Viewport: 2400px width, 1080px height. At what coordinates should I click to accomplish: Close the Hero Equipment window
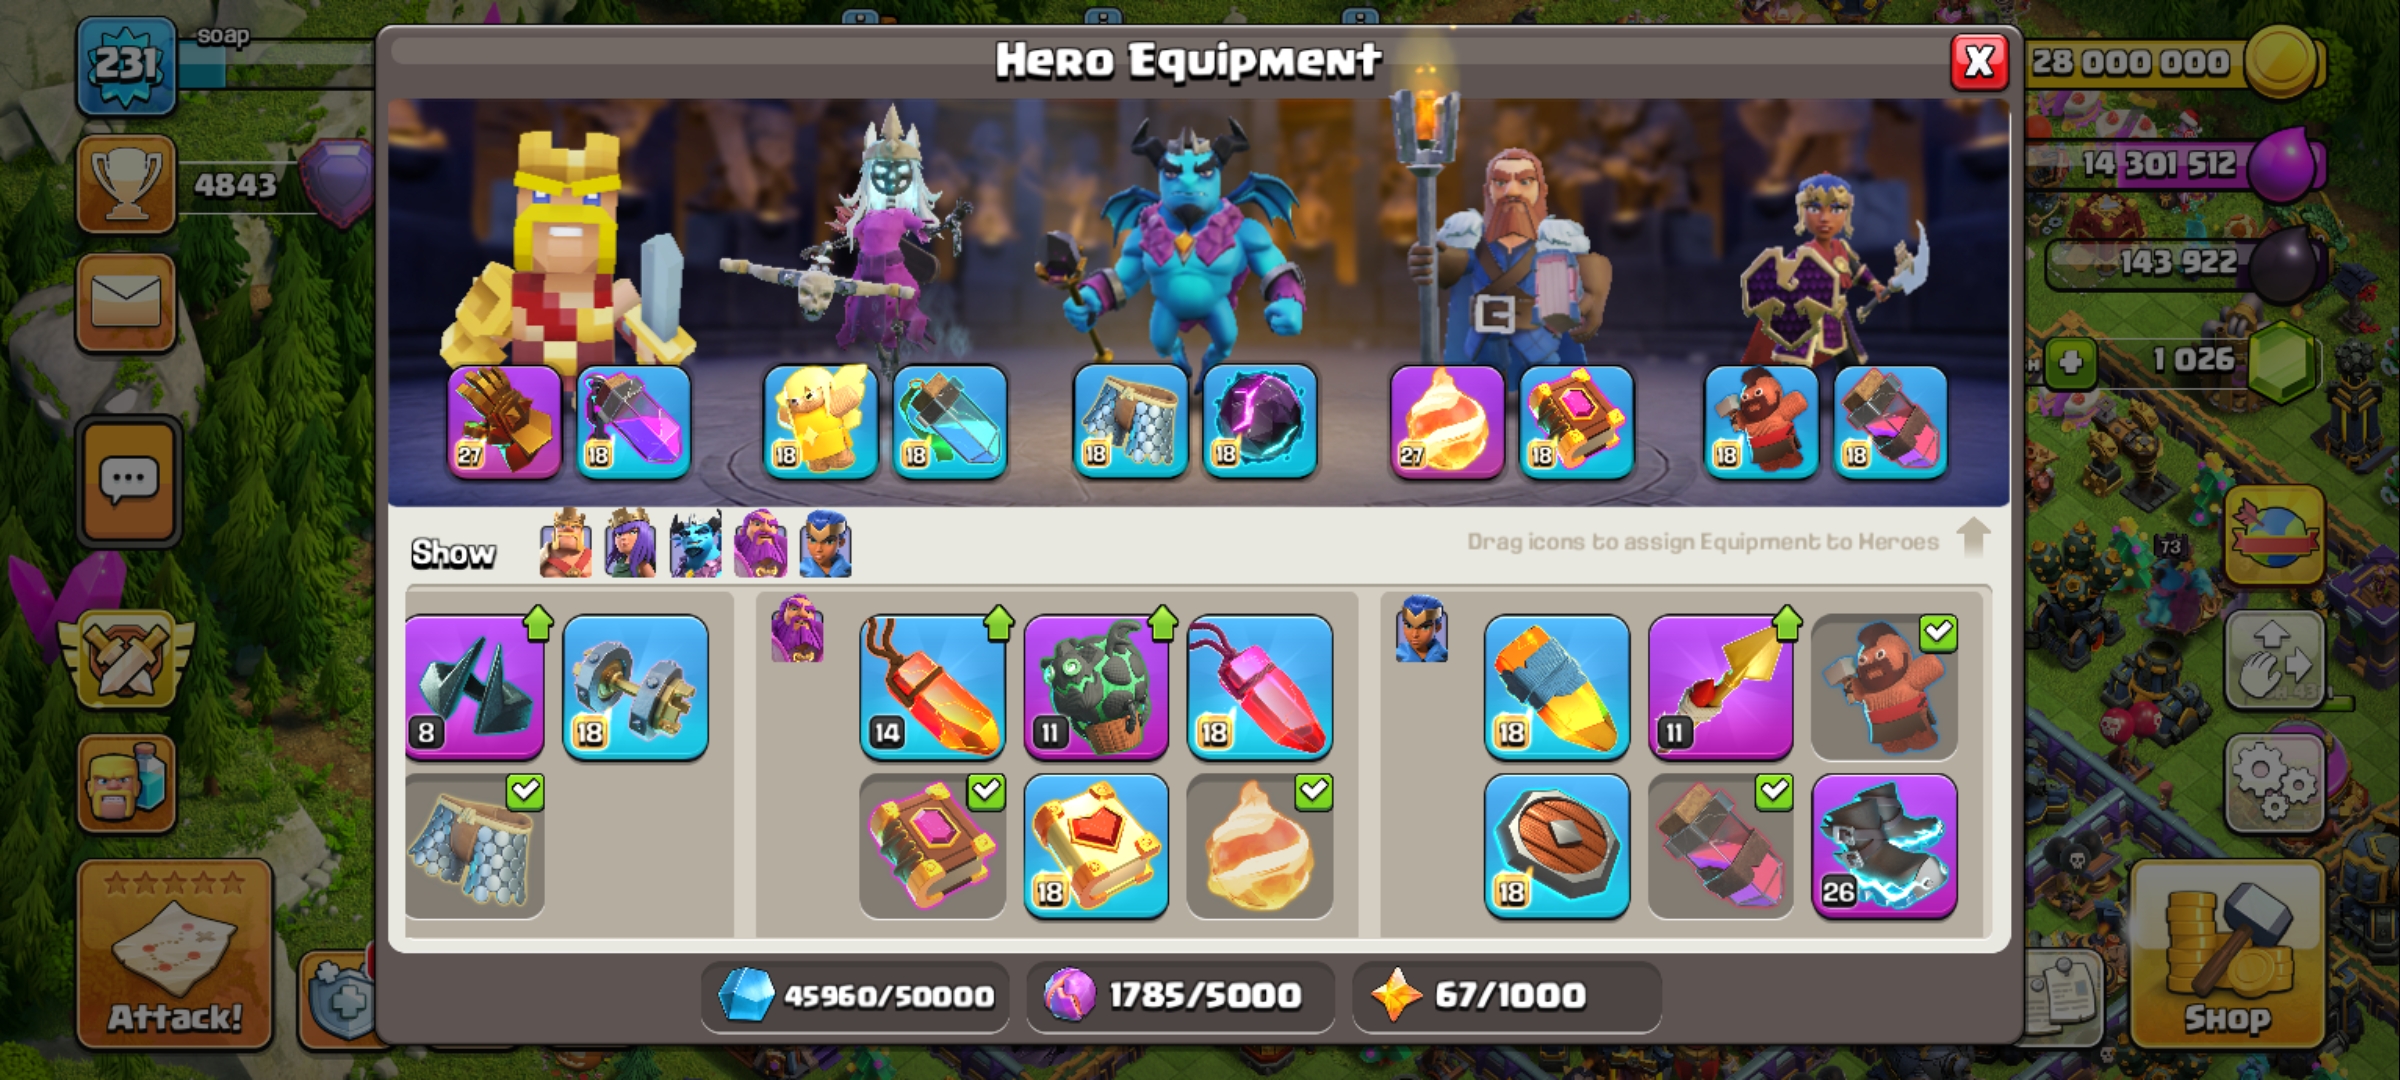pos(1979,62)
